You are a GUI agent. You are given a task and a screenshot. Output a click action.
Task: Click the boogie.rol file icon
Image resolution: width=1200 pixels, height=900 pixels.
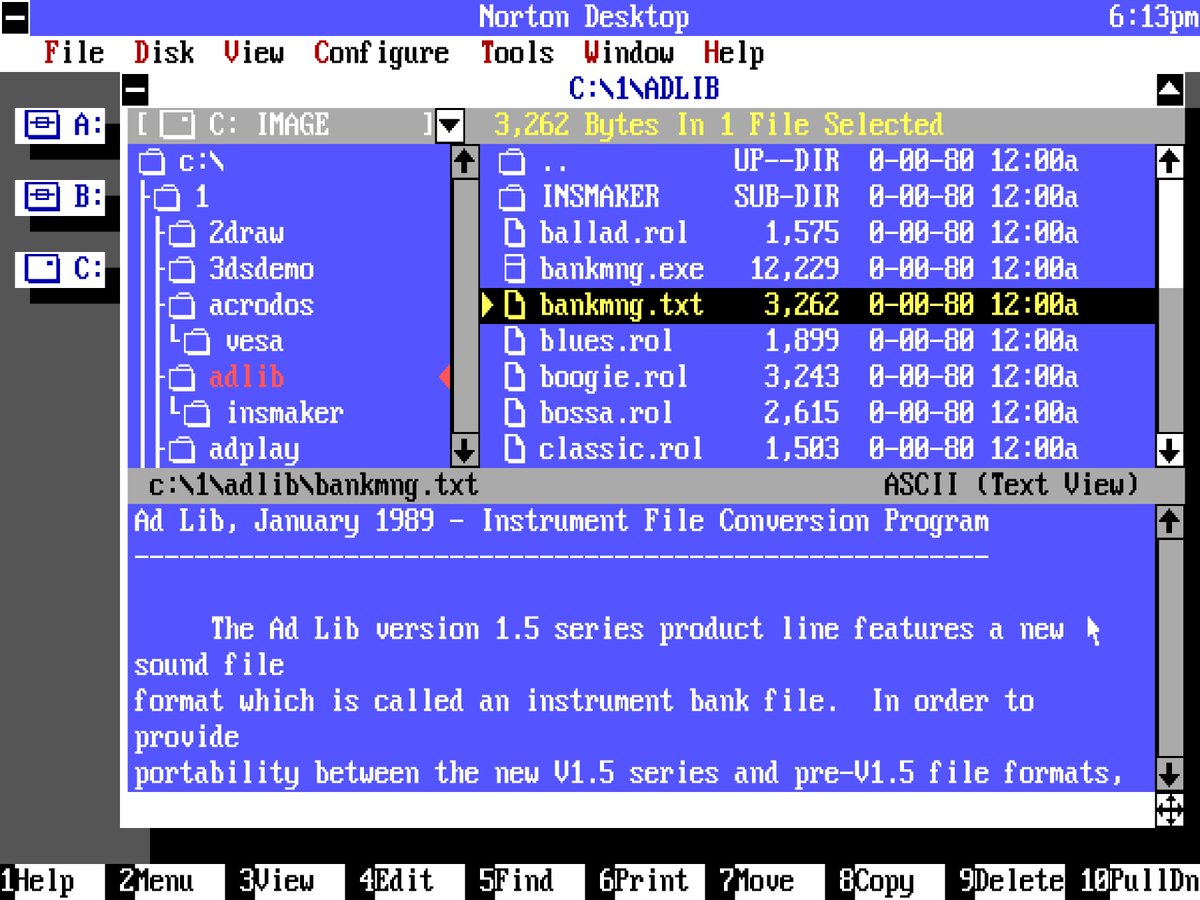513,377
